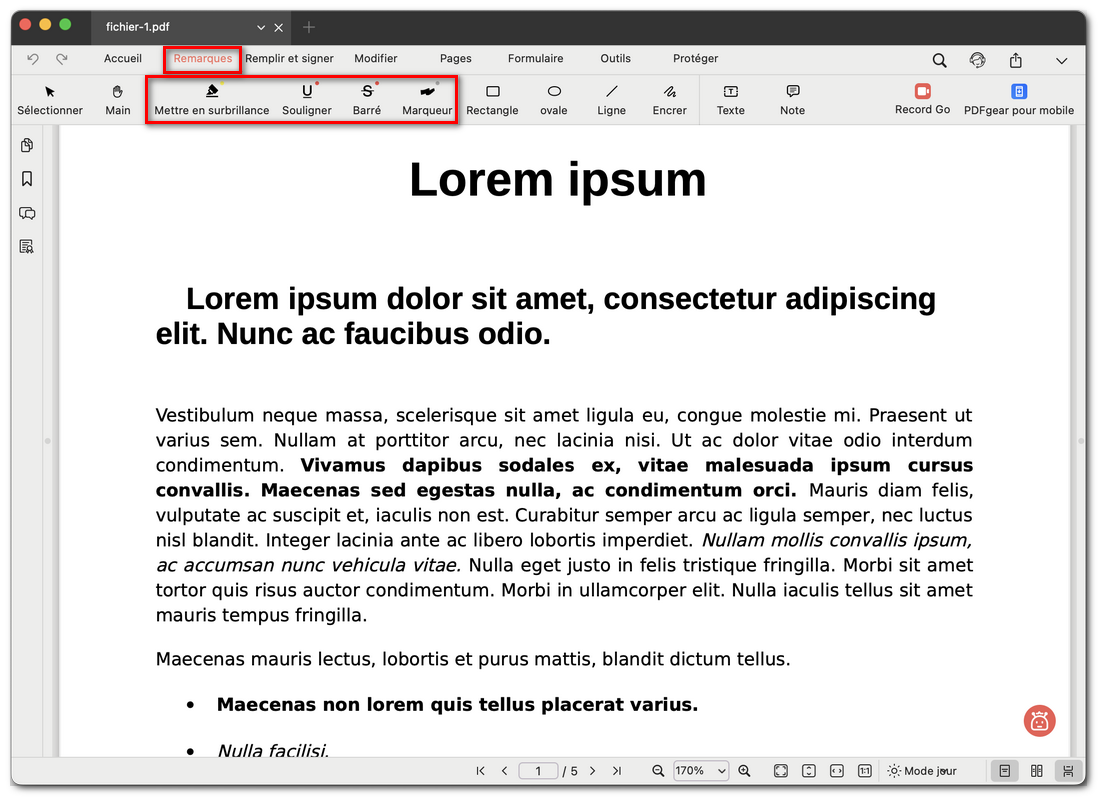Select the Rectangle annotation tool

tap(492, 100)
